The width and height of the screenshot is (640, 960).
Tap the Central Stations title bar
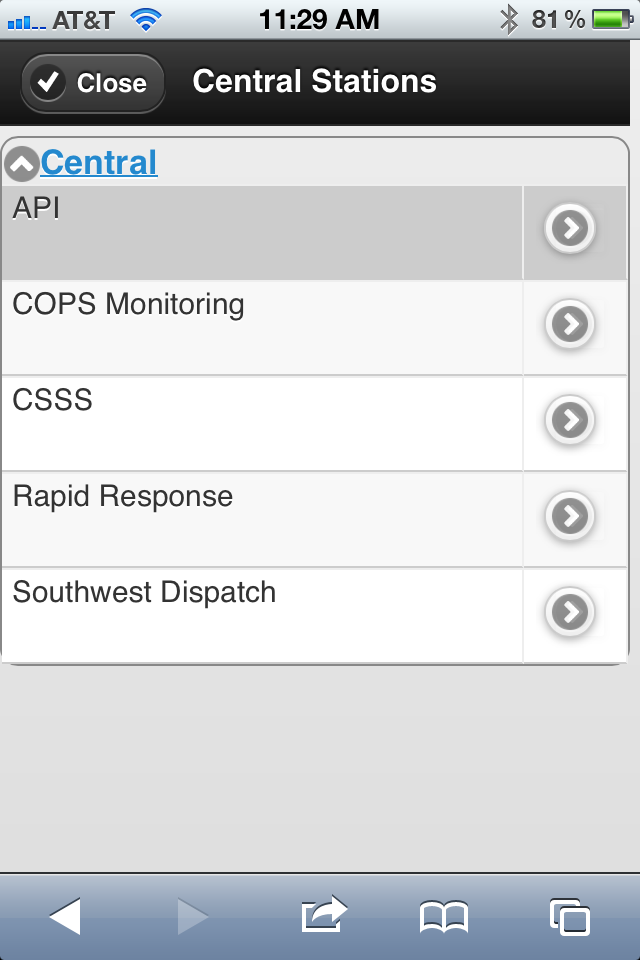coord(314,81)
